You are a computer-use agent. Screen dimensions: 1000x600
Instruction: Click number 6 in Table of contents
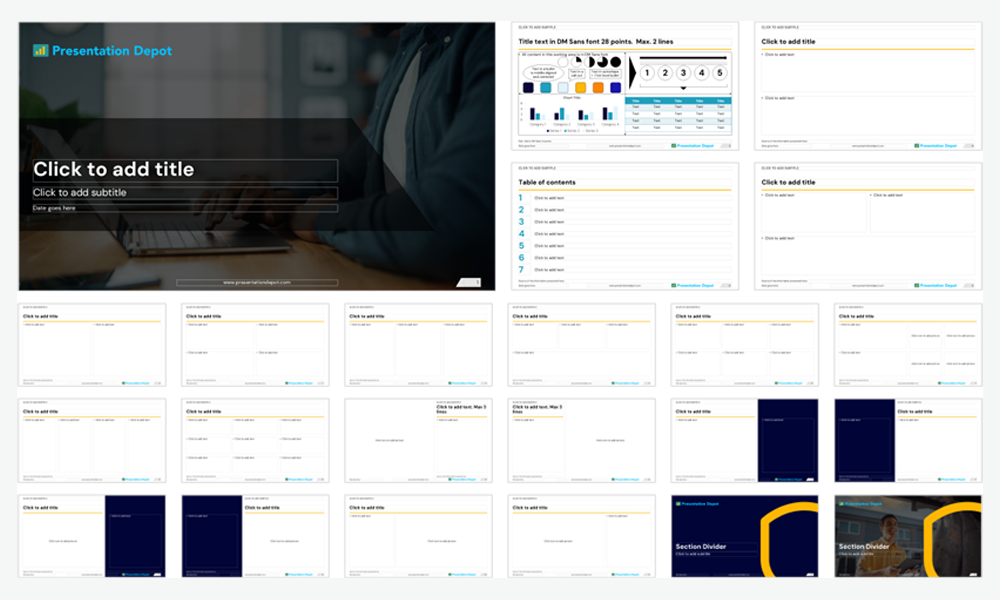[520, 258]
